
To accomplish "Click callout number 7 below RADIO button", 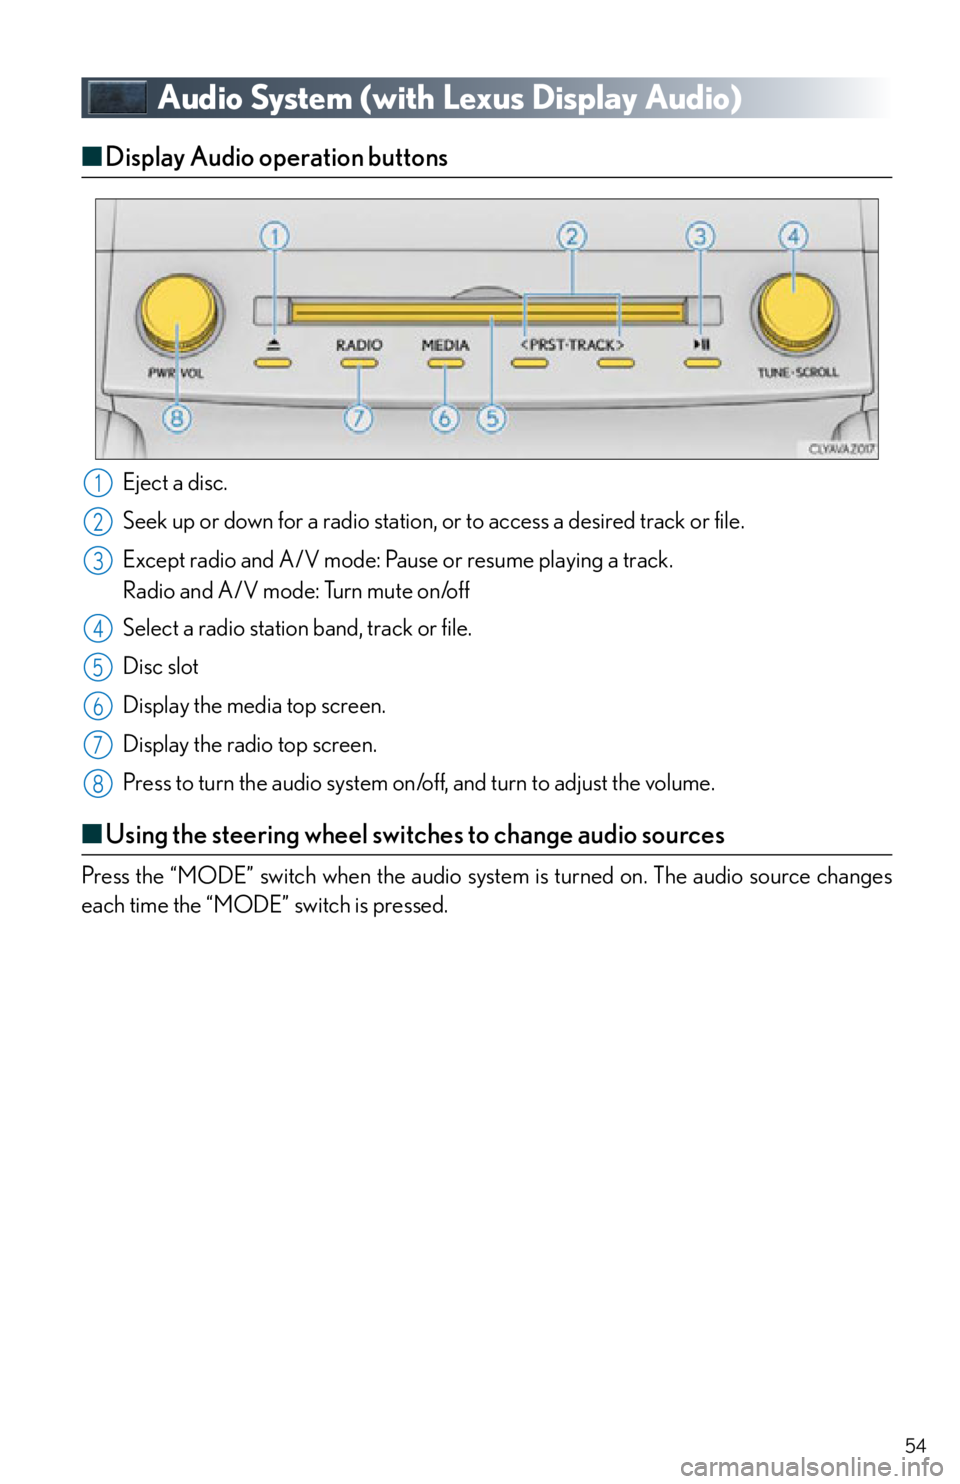I will tap(358, 417).
